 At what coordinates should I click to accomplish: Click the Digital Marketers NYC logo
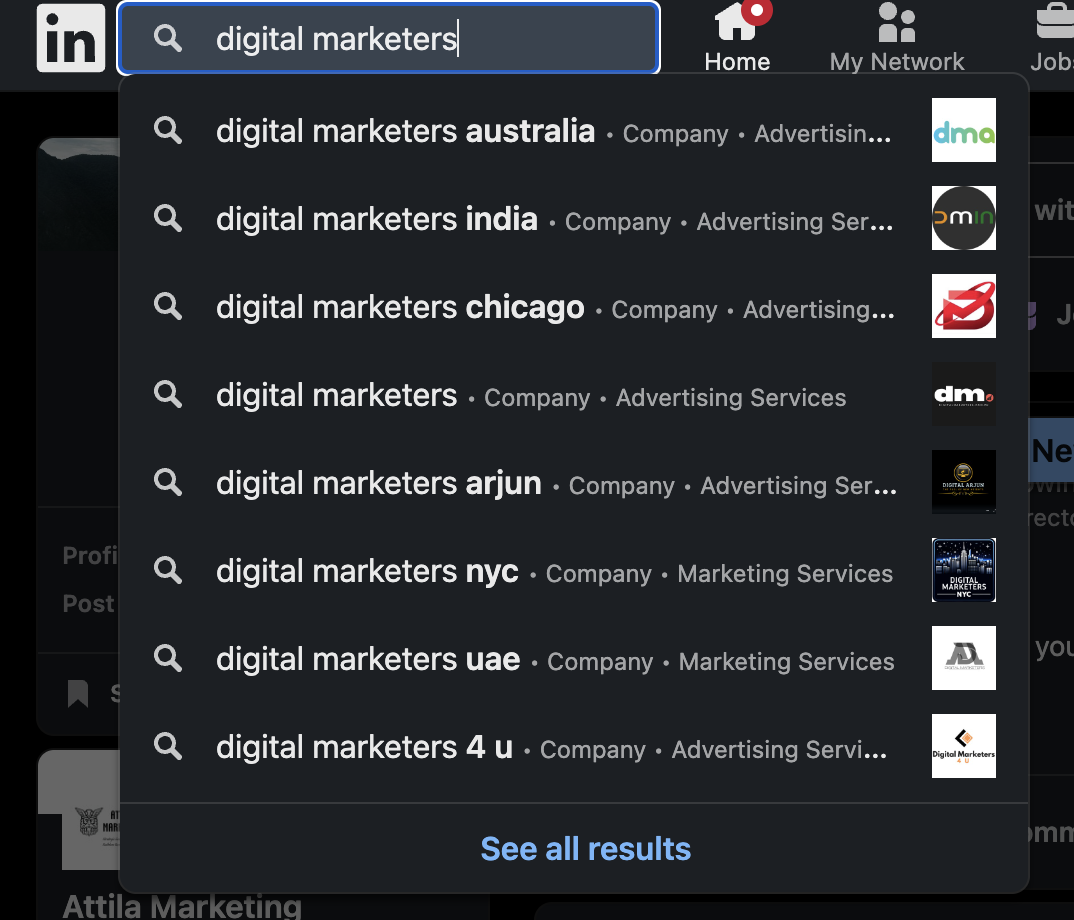point(964,570)
